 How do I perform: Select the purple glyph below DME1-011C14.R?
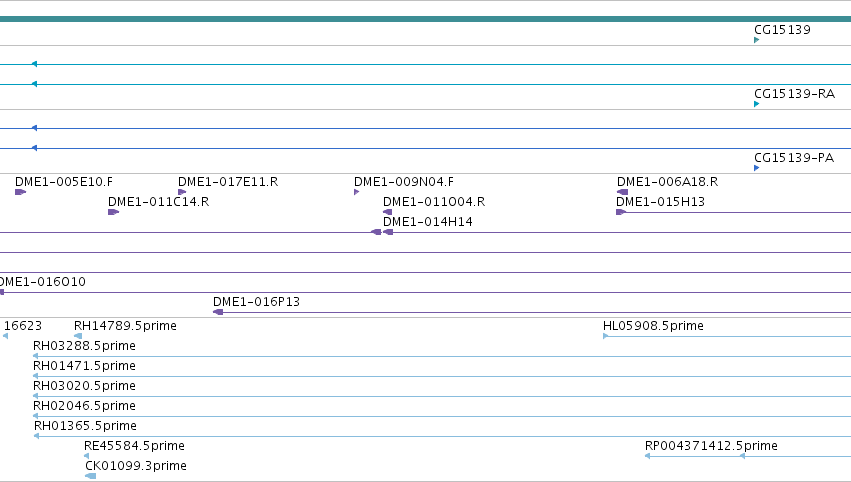113,212
